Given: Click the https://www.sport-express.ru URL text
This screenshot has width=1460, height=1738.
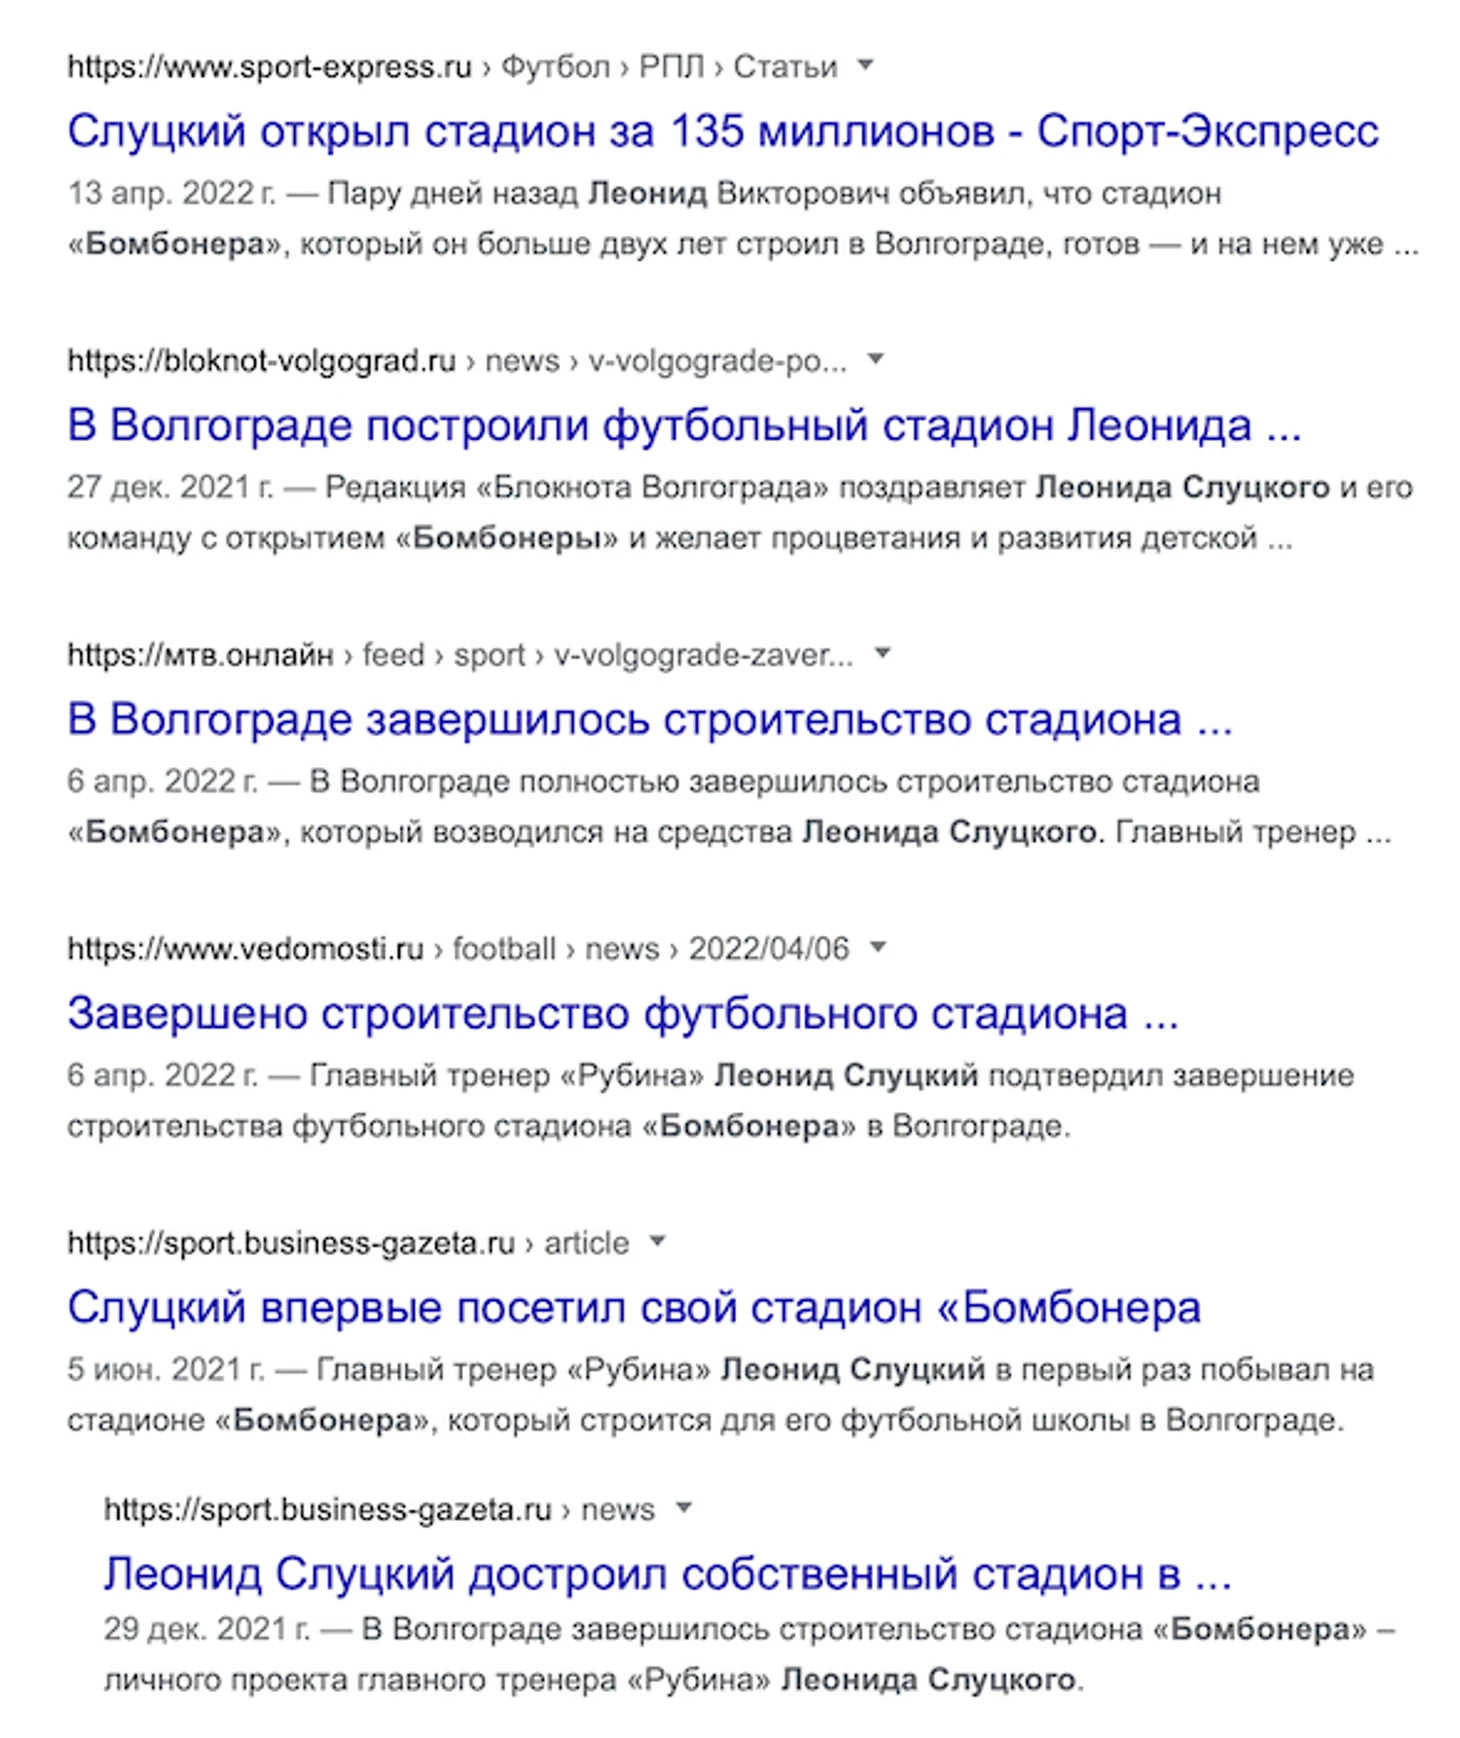Looking at the screenshot, I should click(269, 67).
